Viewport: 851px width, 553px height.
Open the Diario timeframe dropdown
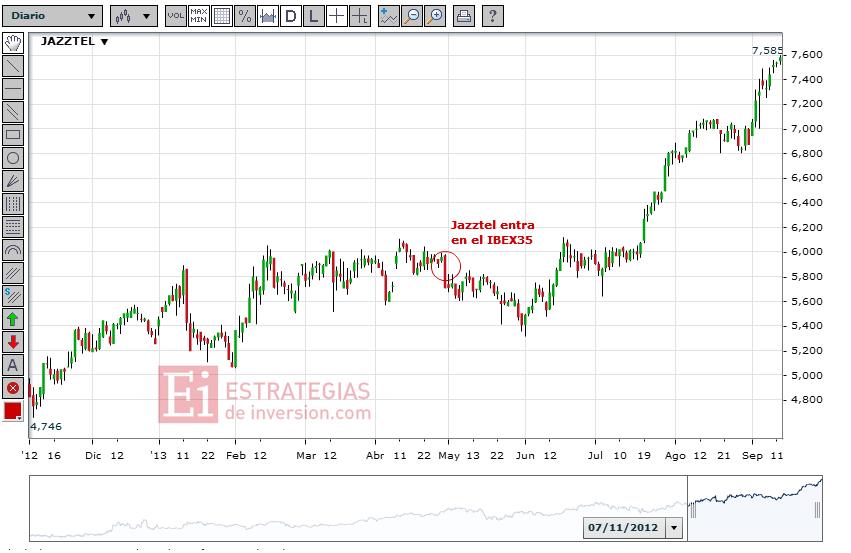point(52,16)
